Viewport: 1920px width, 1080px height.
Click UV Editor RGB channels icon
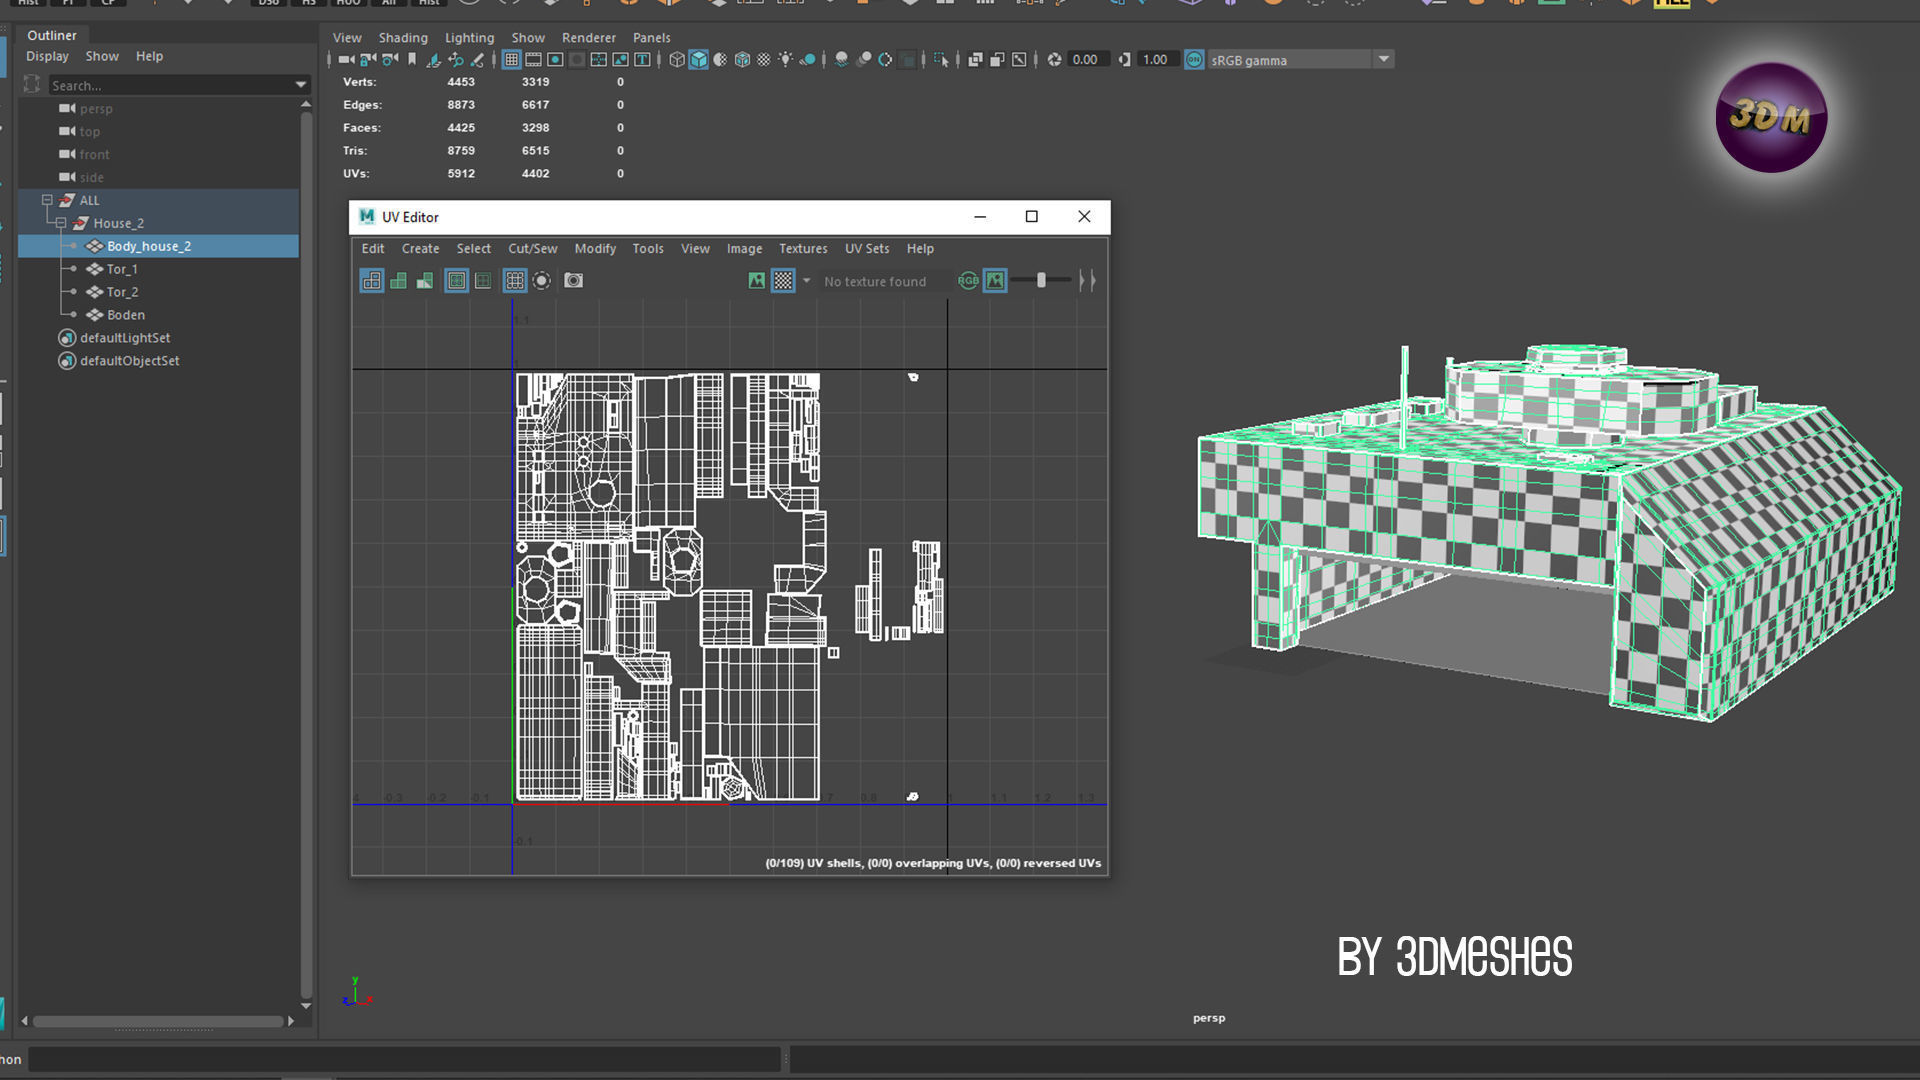click(x=968, y=281)
